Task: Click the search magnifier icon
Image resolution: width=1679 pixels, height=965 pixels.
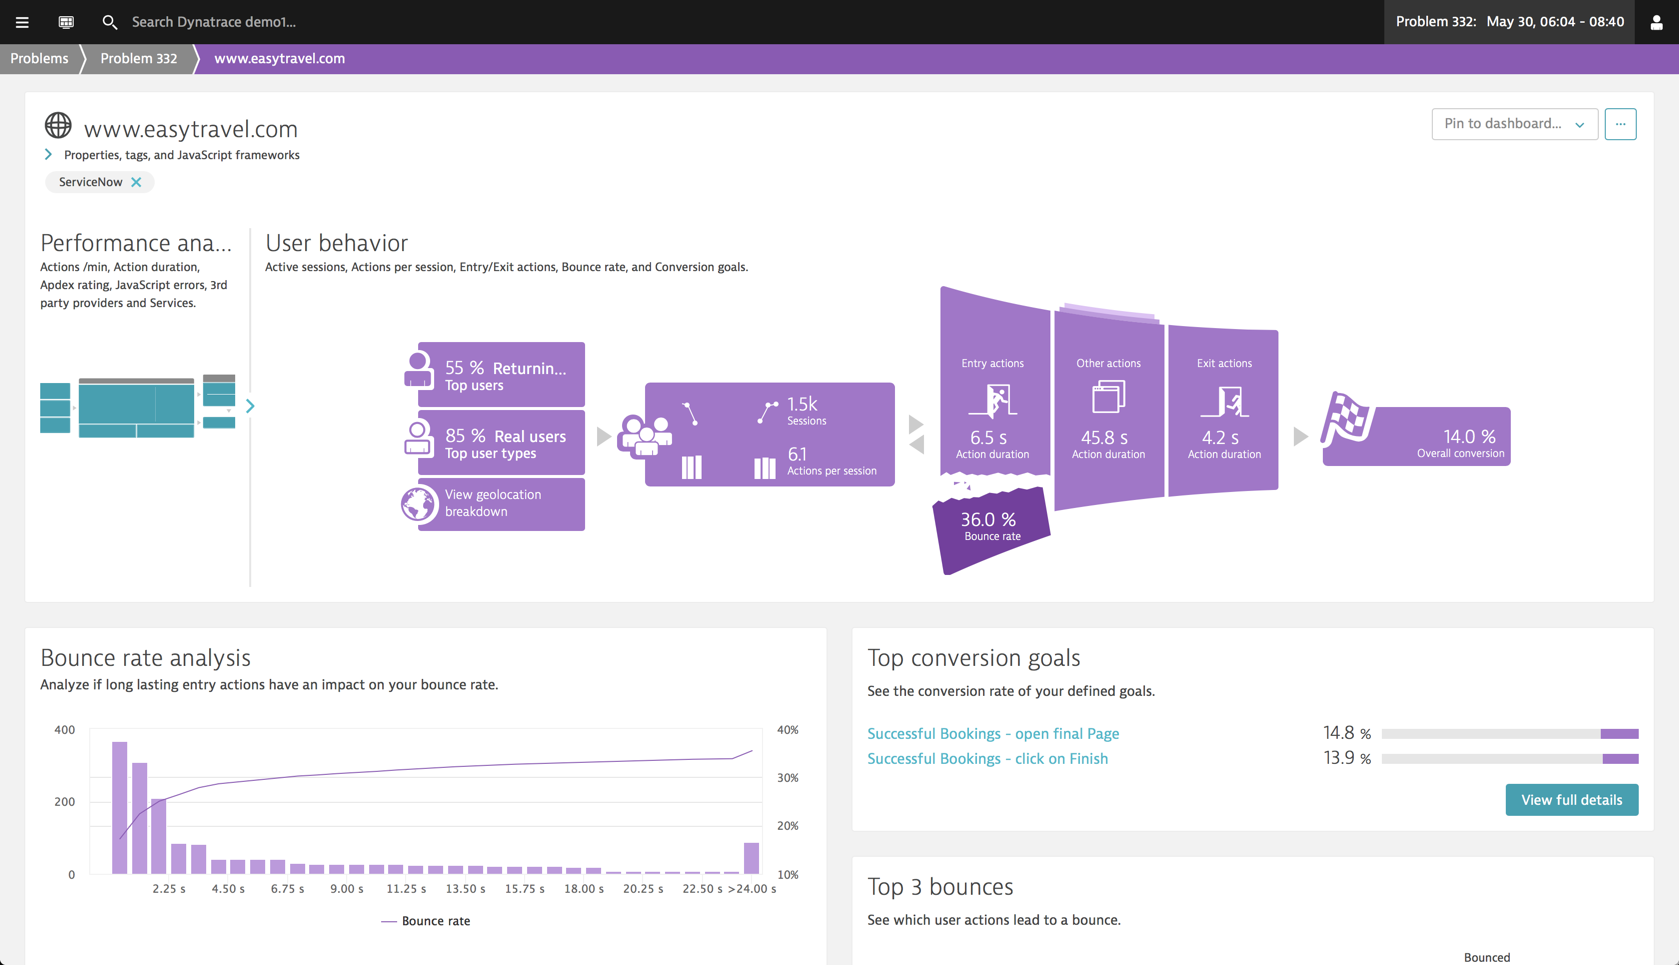Action: [110, 22]
